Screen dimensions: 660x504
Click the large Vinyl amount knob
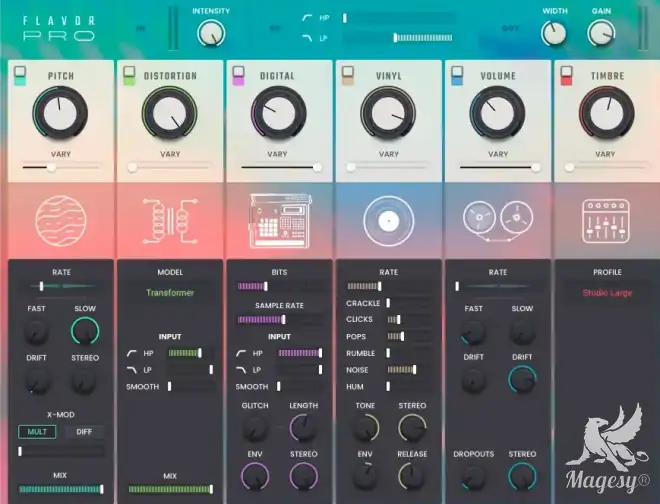[388, 113]
